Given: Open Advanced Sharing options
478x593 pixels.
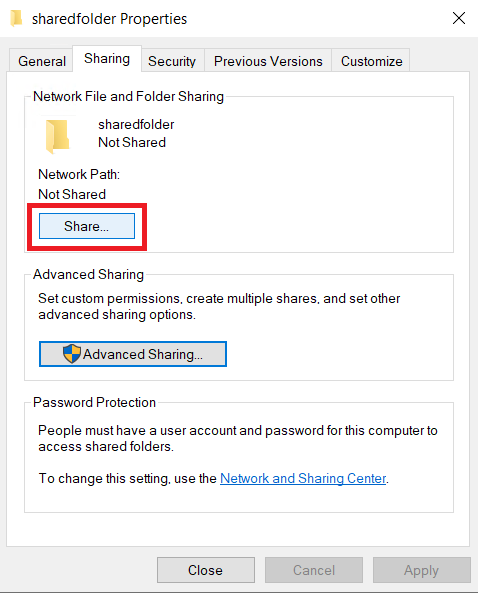Looking at the screenshot, I should [133, 354].
